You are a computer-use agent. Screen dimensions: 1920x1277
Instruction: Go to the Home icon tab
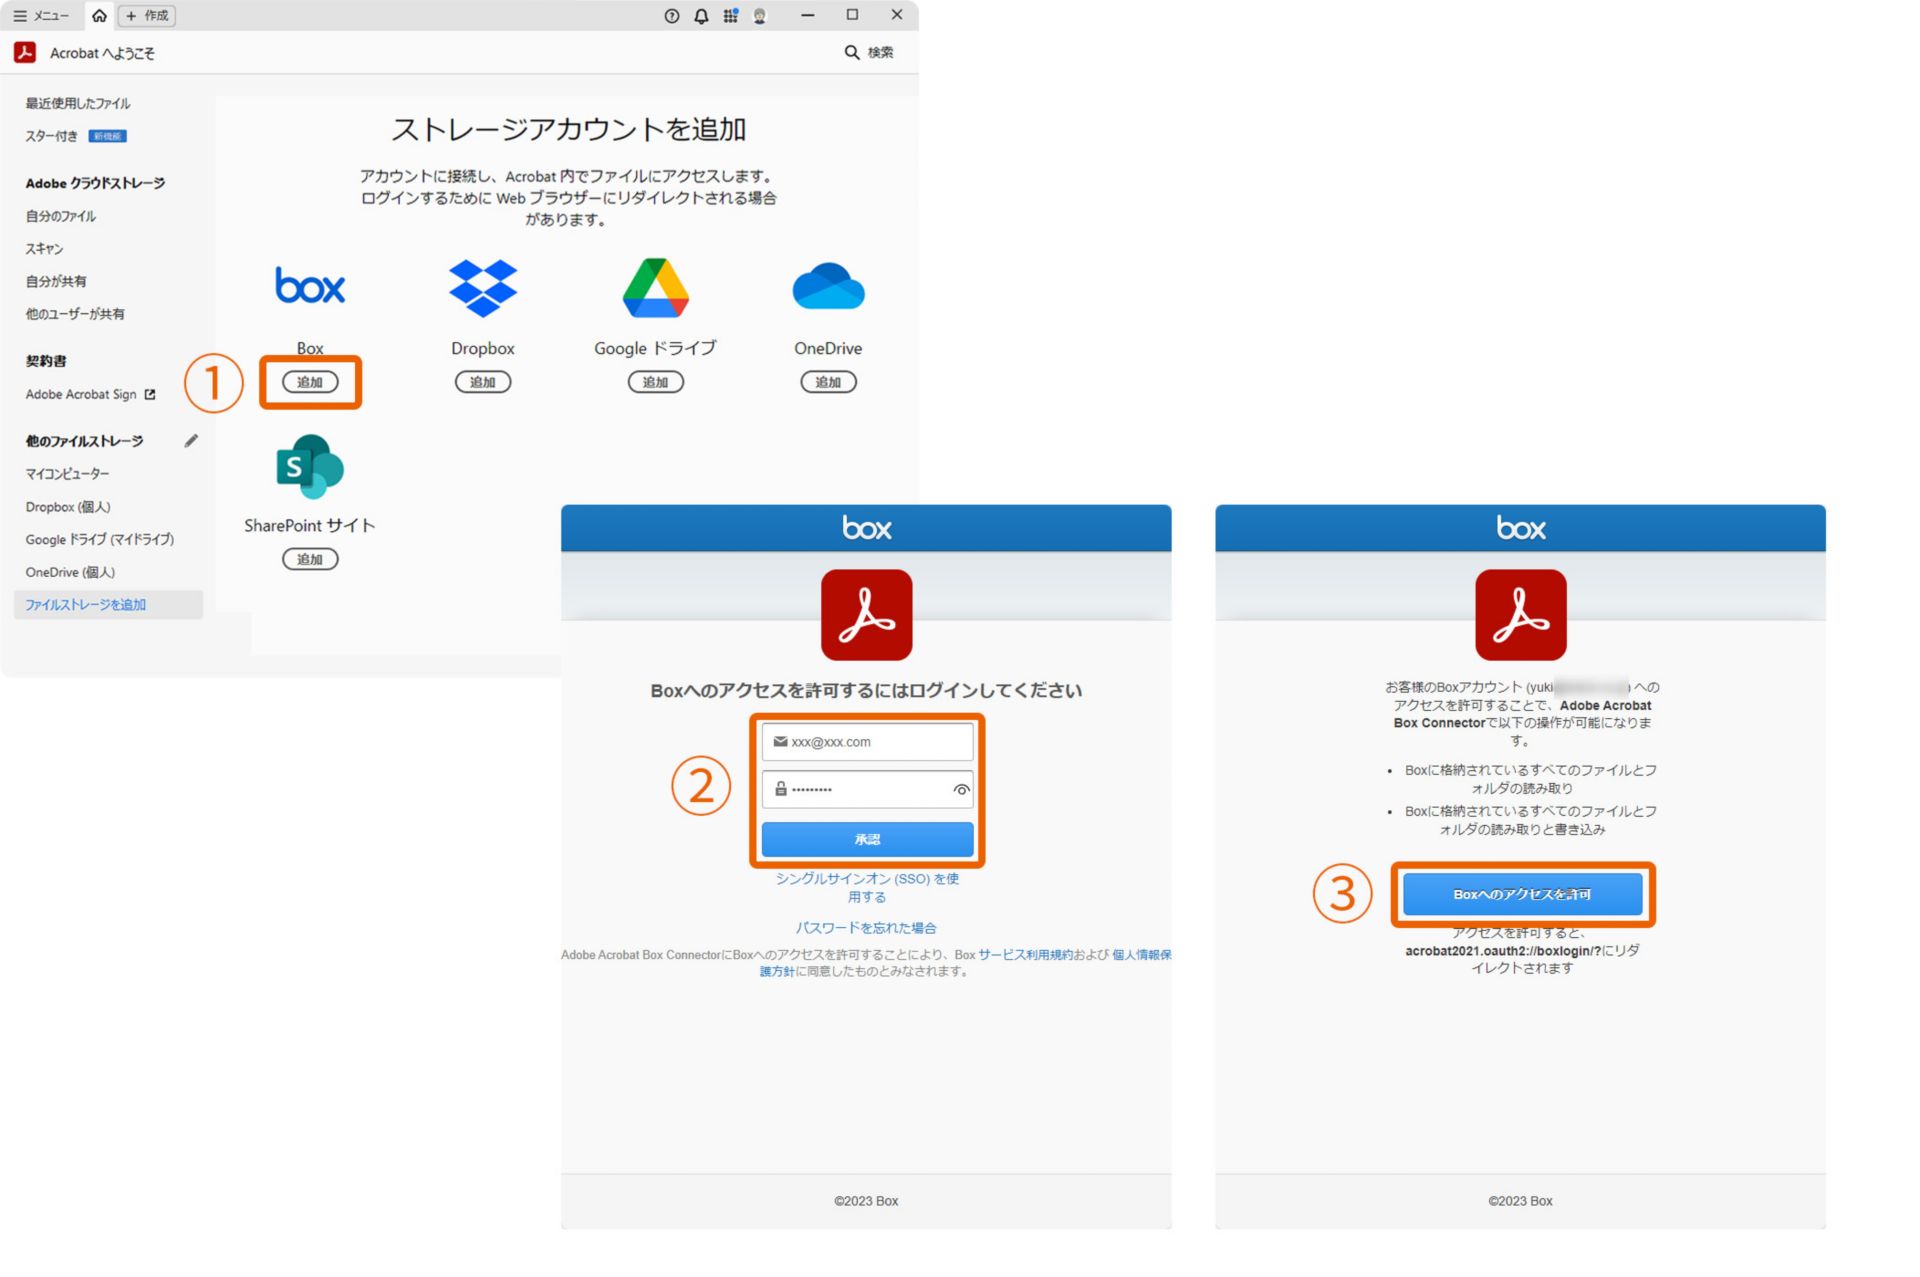tap(99, 16)
